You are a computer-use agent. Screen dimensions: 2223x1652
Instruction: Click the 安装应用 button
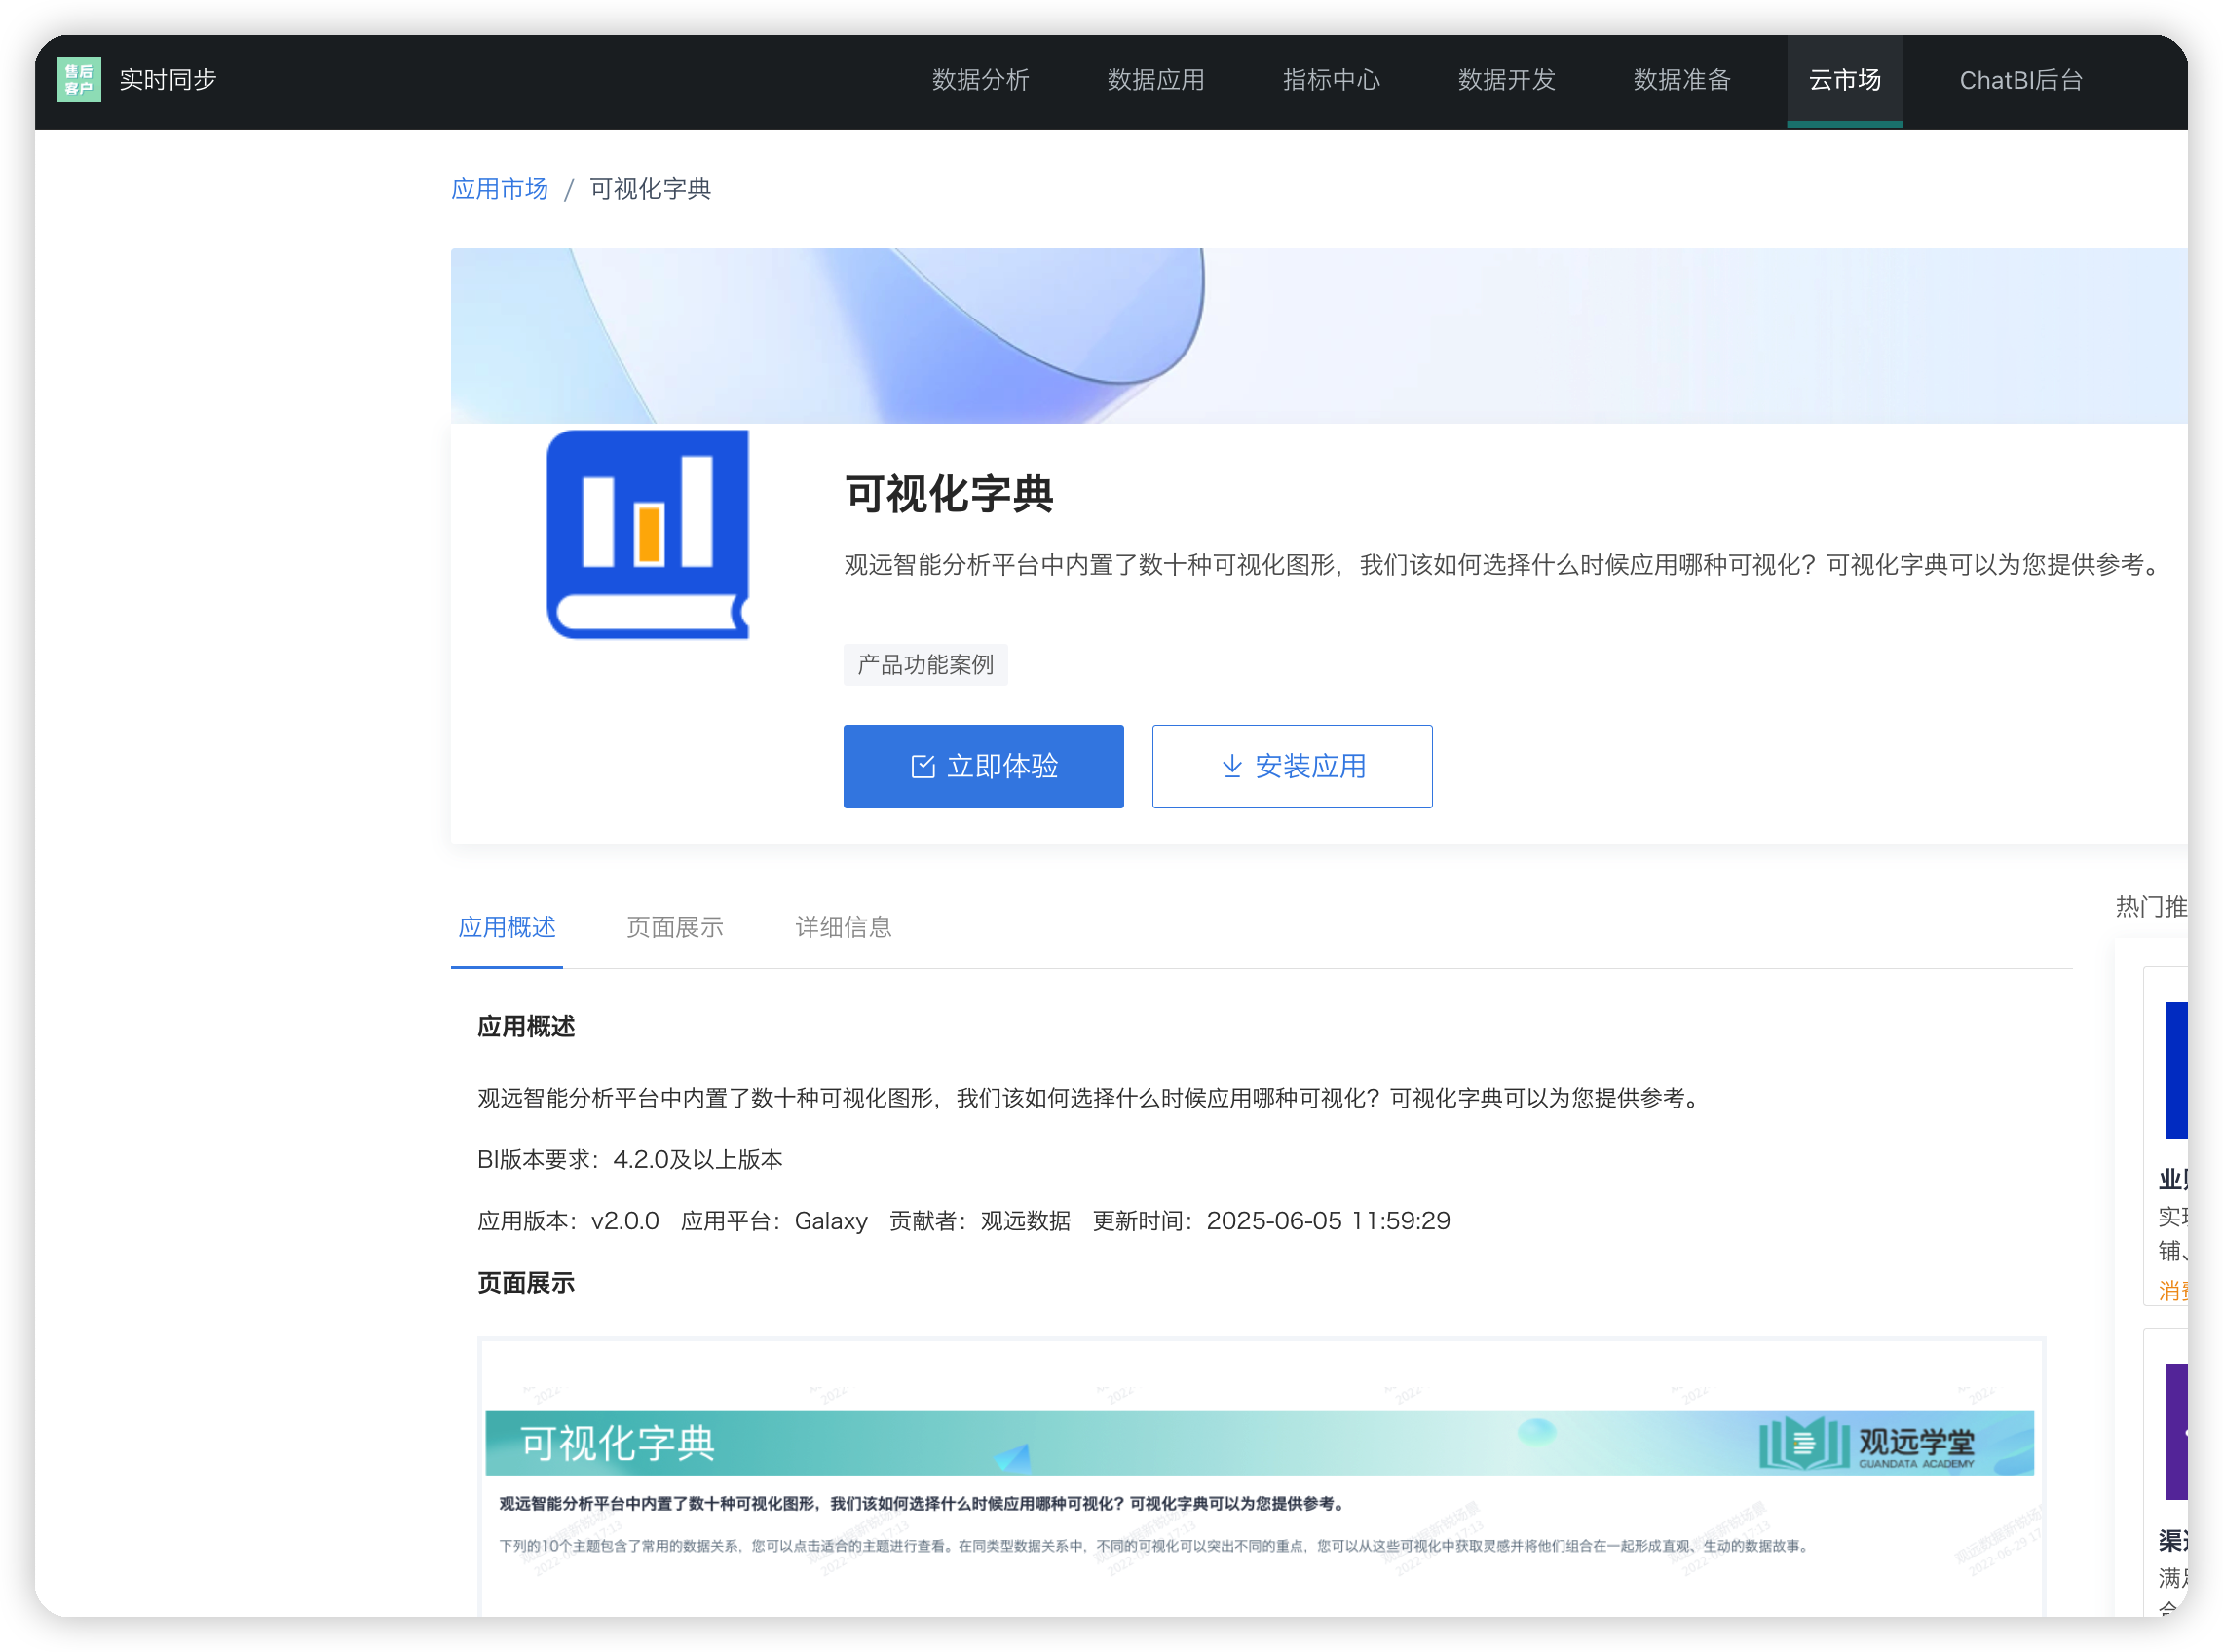[1292, 766]
